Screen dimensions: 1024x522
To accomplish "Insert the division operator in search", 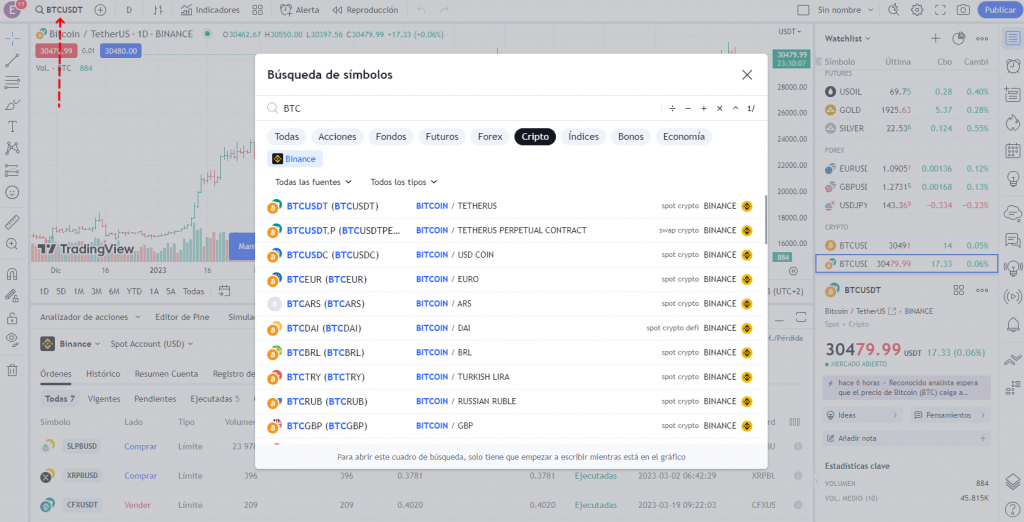I will pos(672,108).
